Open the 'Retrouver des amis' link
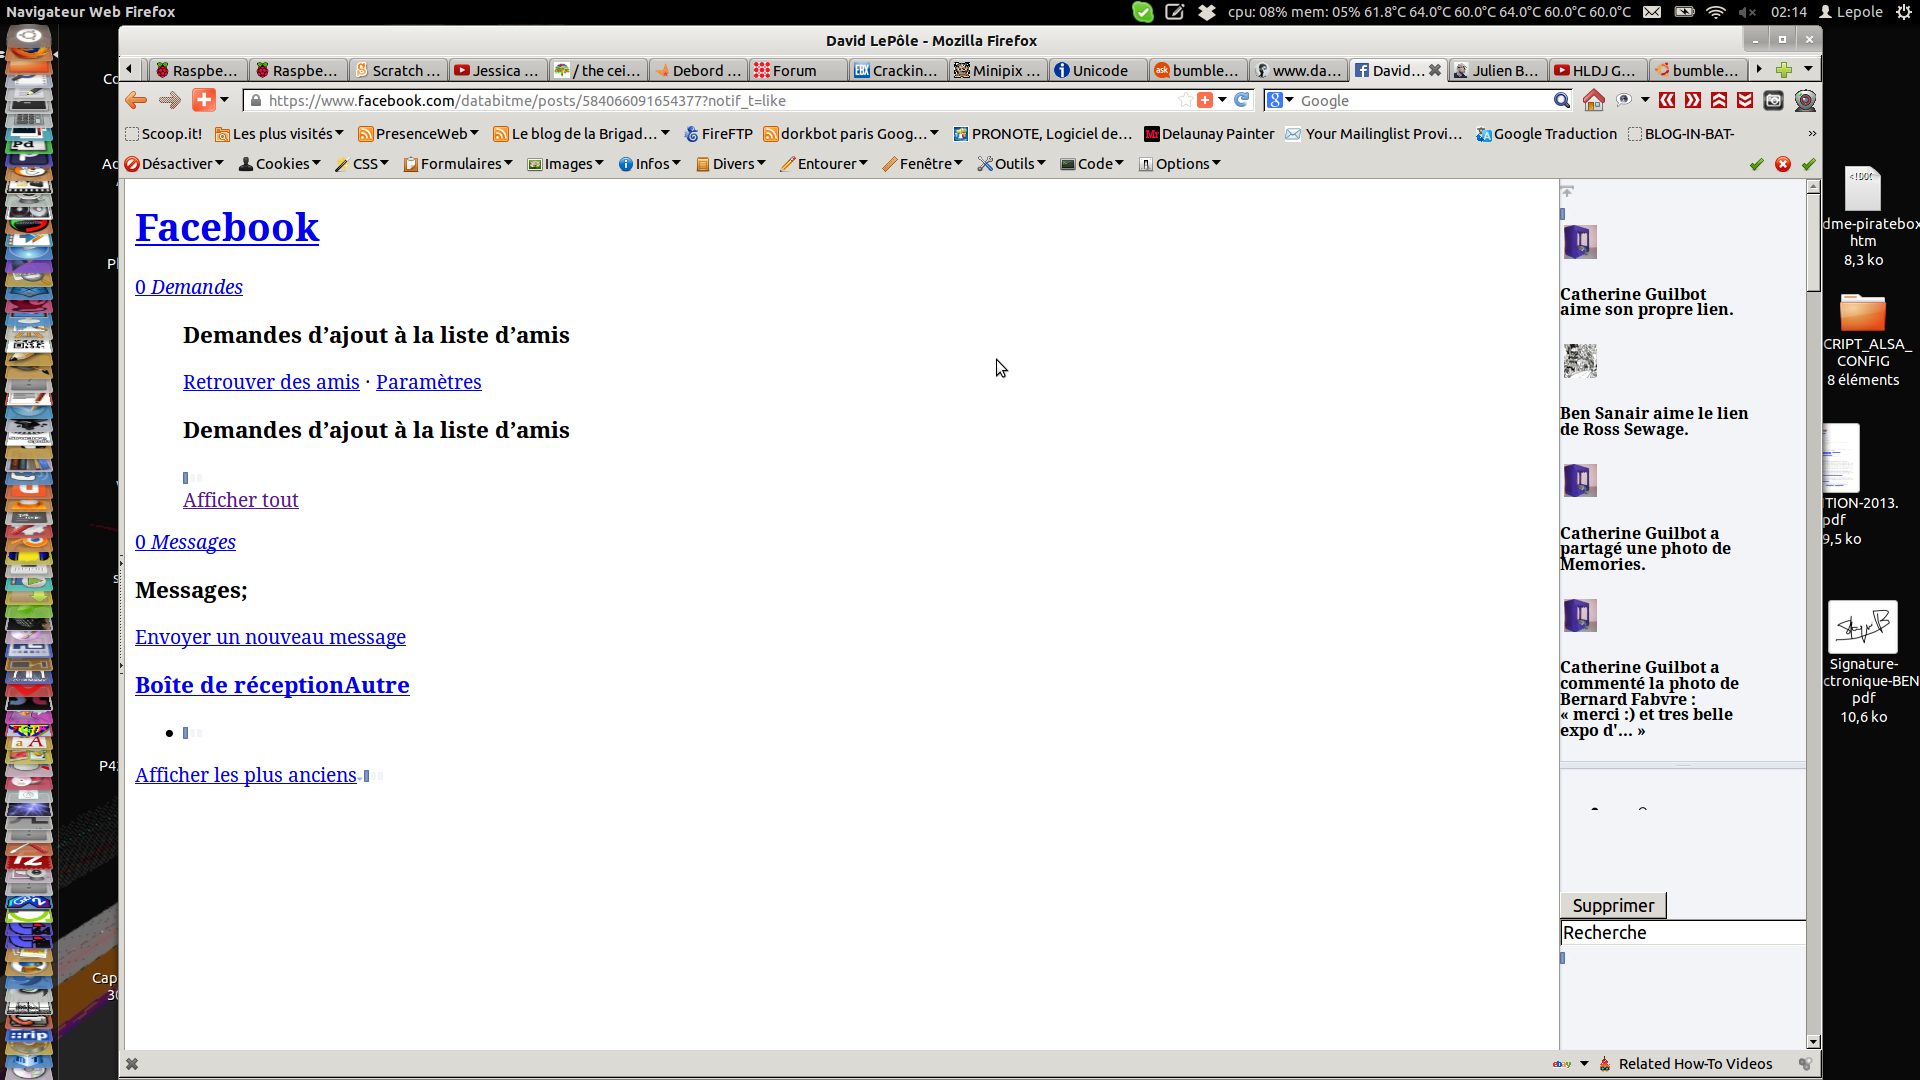The width and height of the screenshot is (1920, 1080). click(271, 382)
